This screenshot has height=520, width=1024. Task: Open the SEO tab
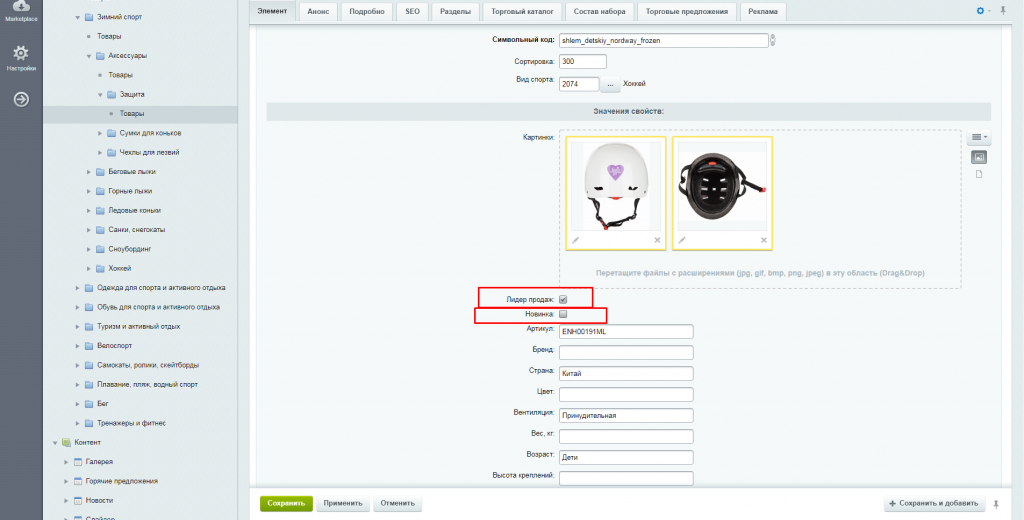[412, 12]
